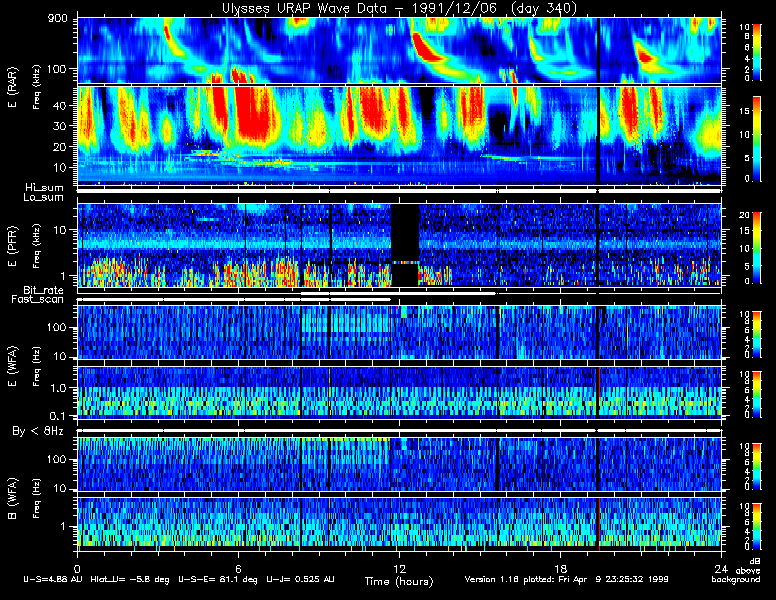Click the "18" hour tick on time axis
The width and height of the screenshot is (776, 600).
point(560,568)
